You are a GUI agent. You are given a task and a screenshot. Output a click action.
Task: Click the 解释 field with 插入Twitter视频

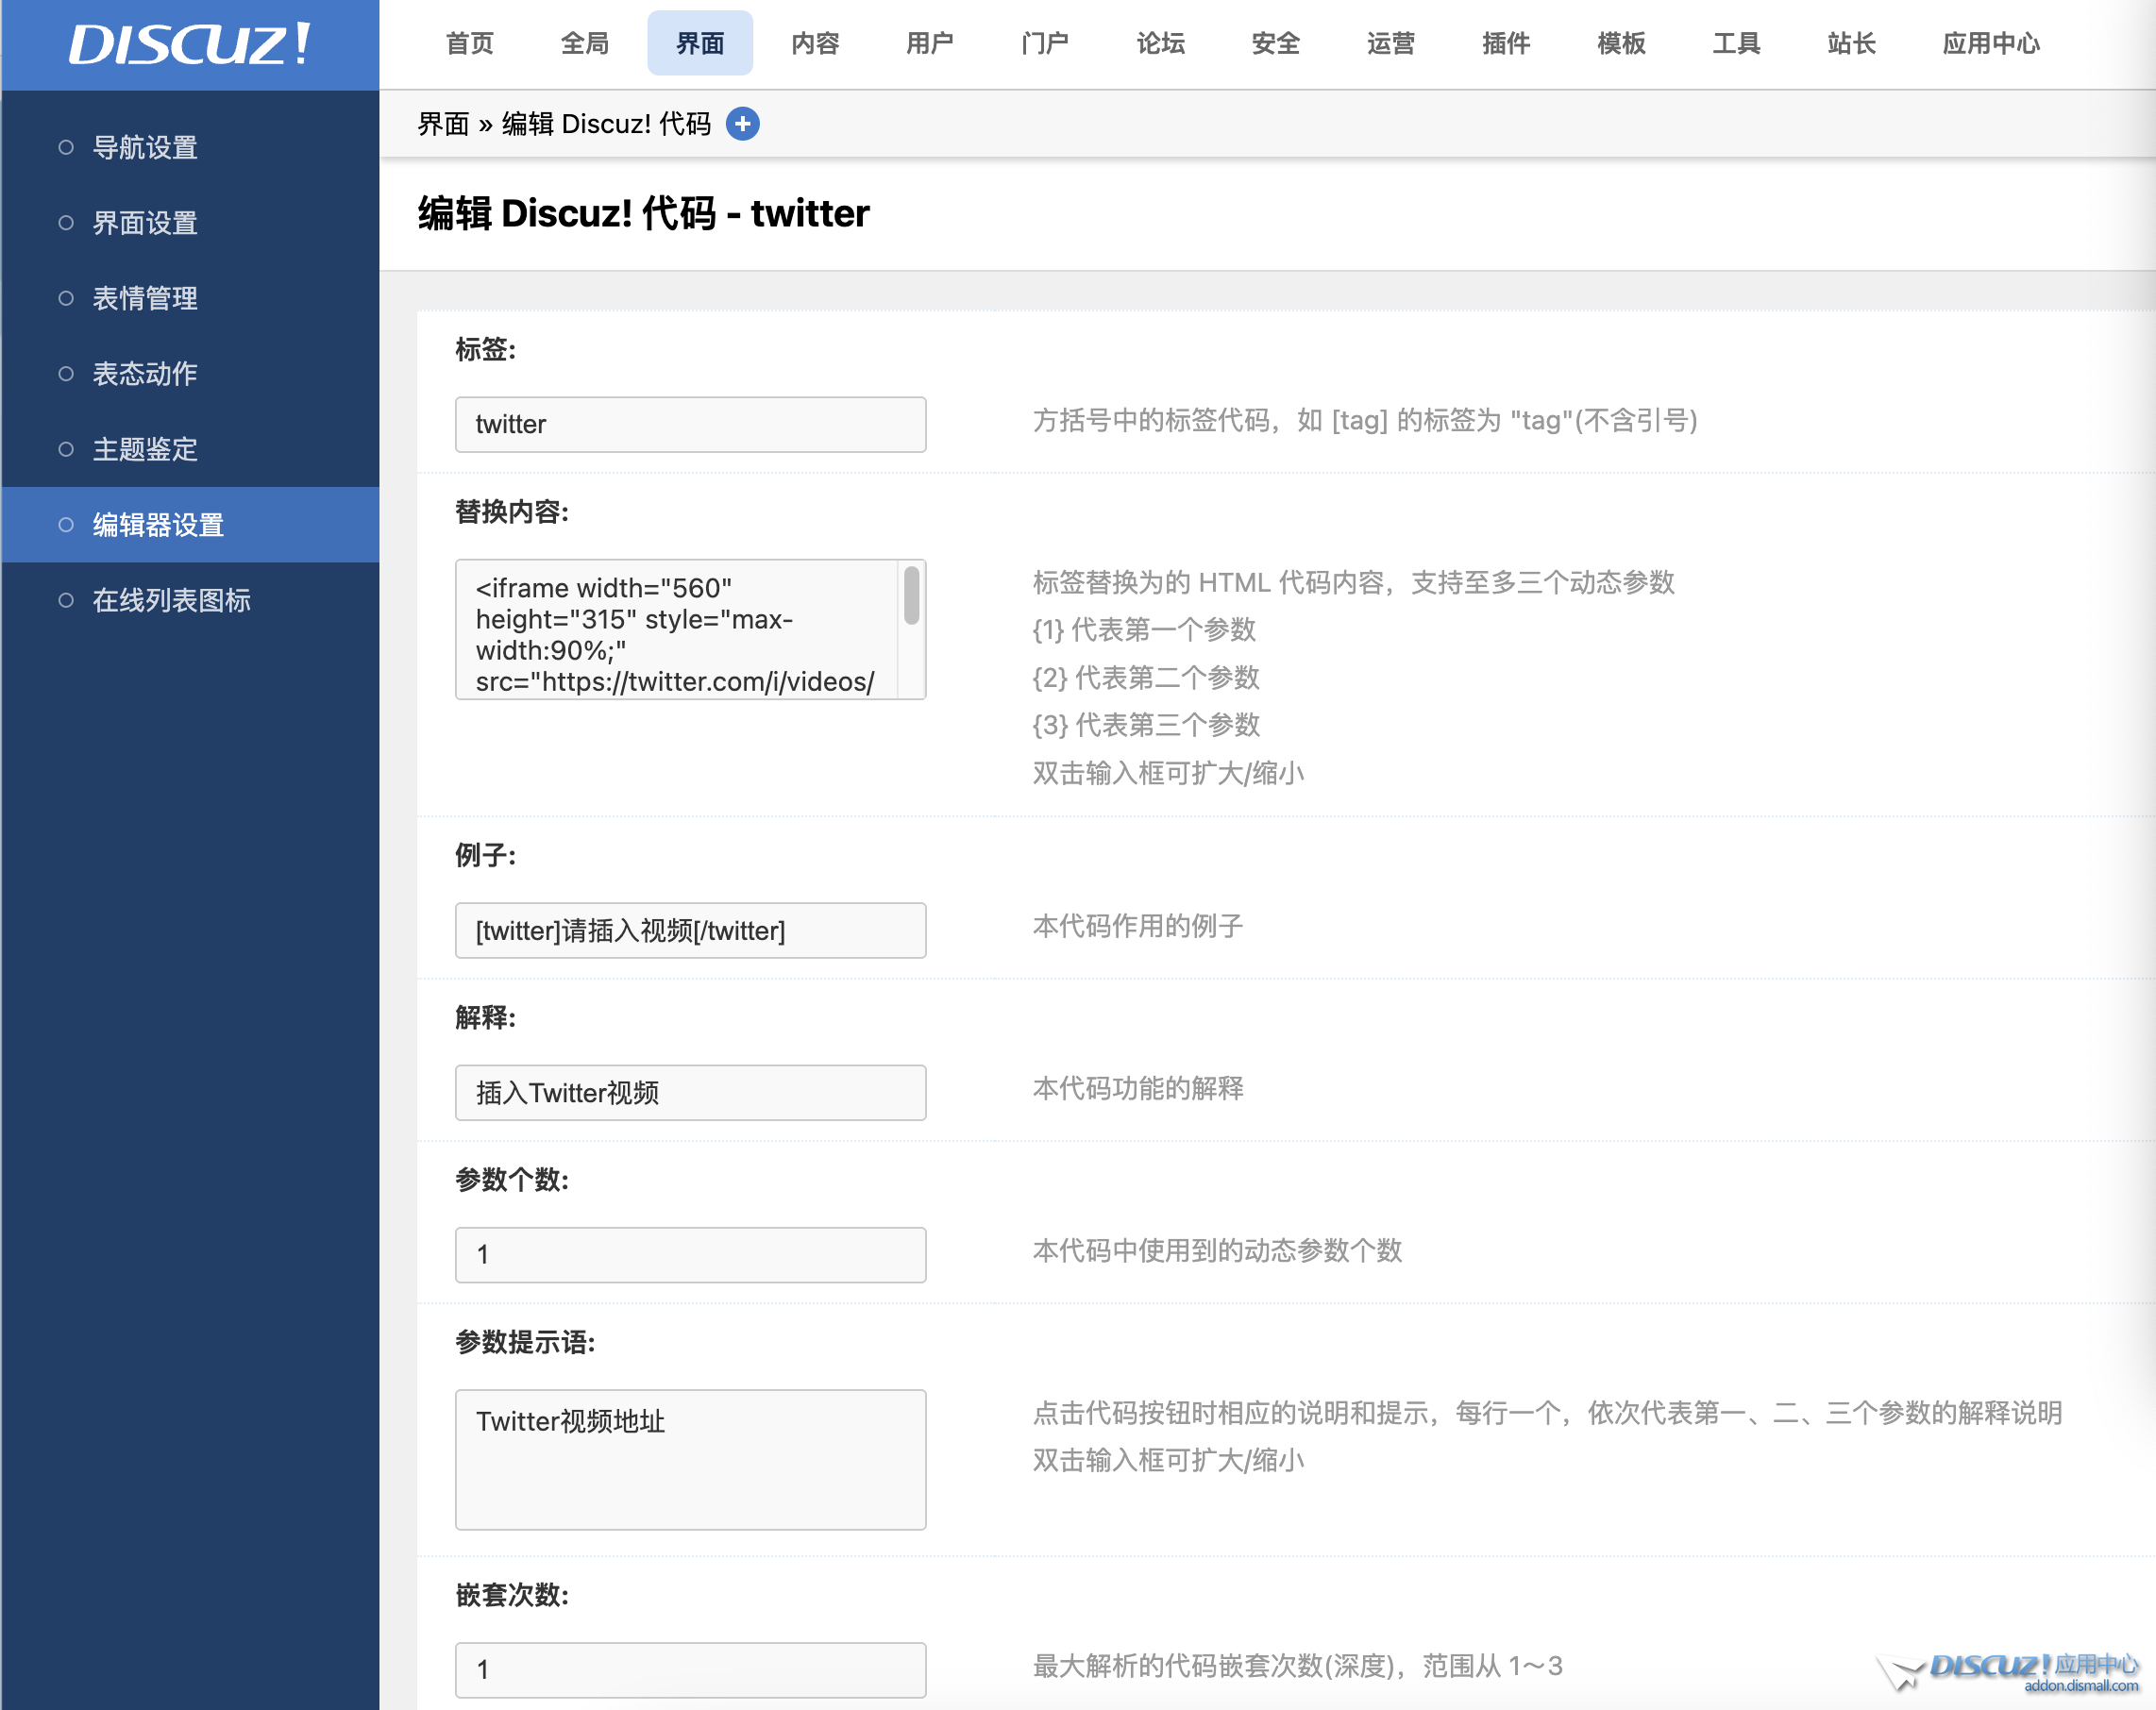690,1093
